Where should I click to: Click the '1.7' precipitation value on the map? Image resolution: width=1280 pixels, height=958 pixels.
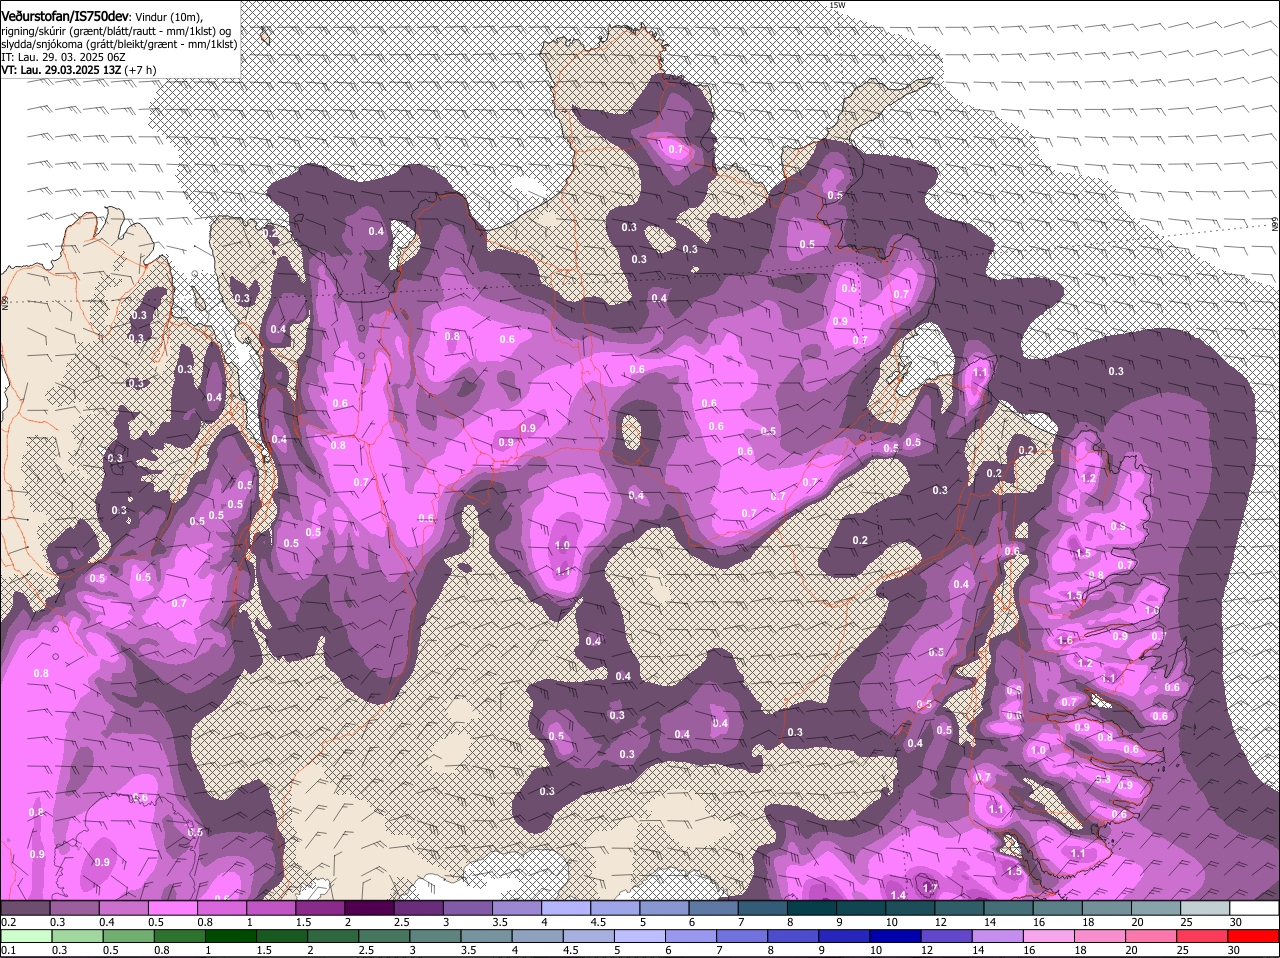pos(929,888)
